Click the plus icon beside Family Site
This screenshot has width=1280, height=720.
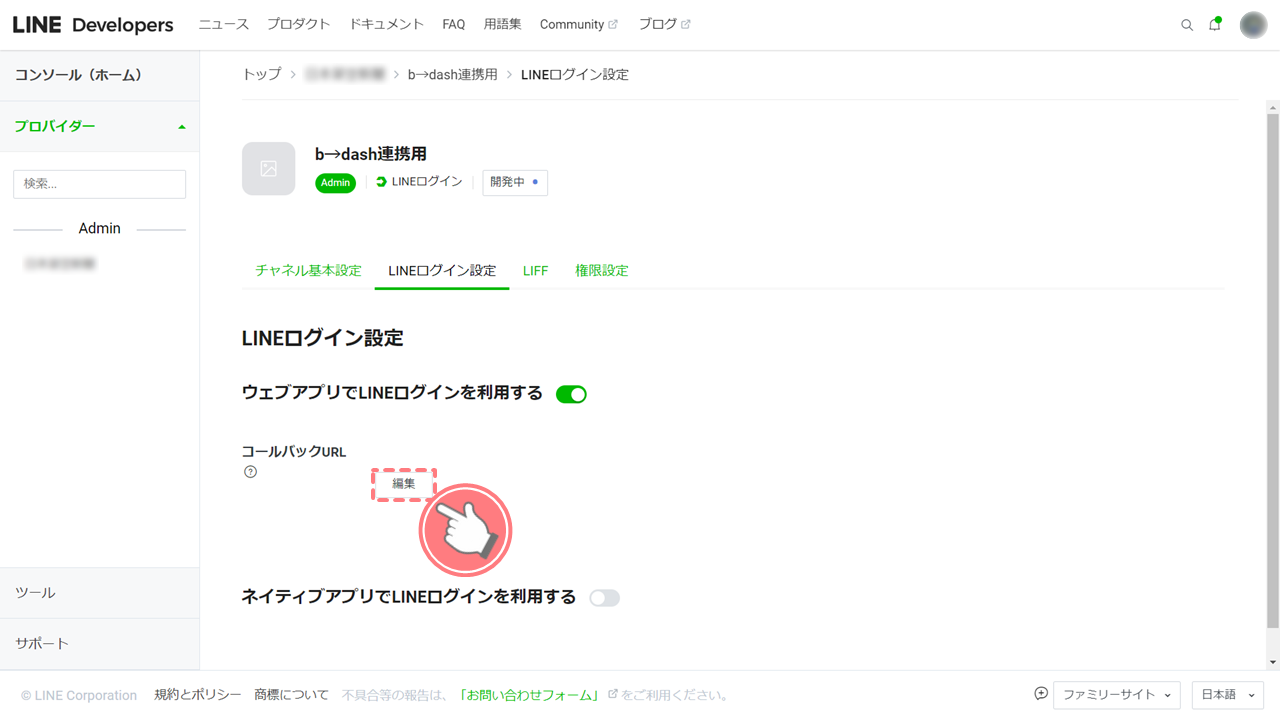pyautogui.click(x=1041, y=693)
